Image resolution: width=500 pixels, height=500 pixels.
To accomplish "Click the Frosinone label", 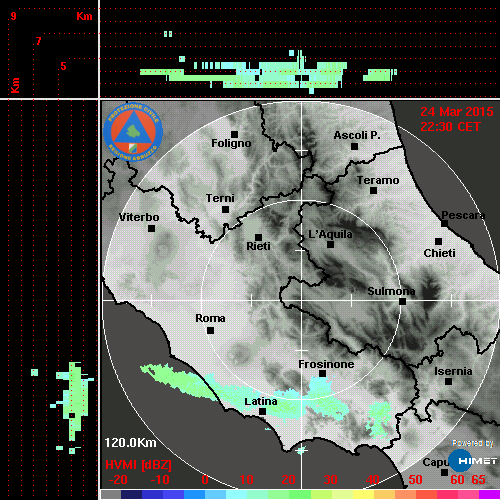I will (326, 364).
